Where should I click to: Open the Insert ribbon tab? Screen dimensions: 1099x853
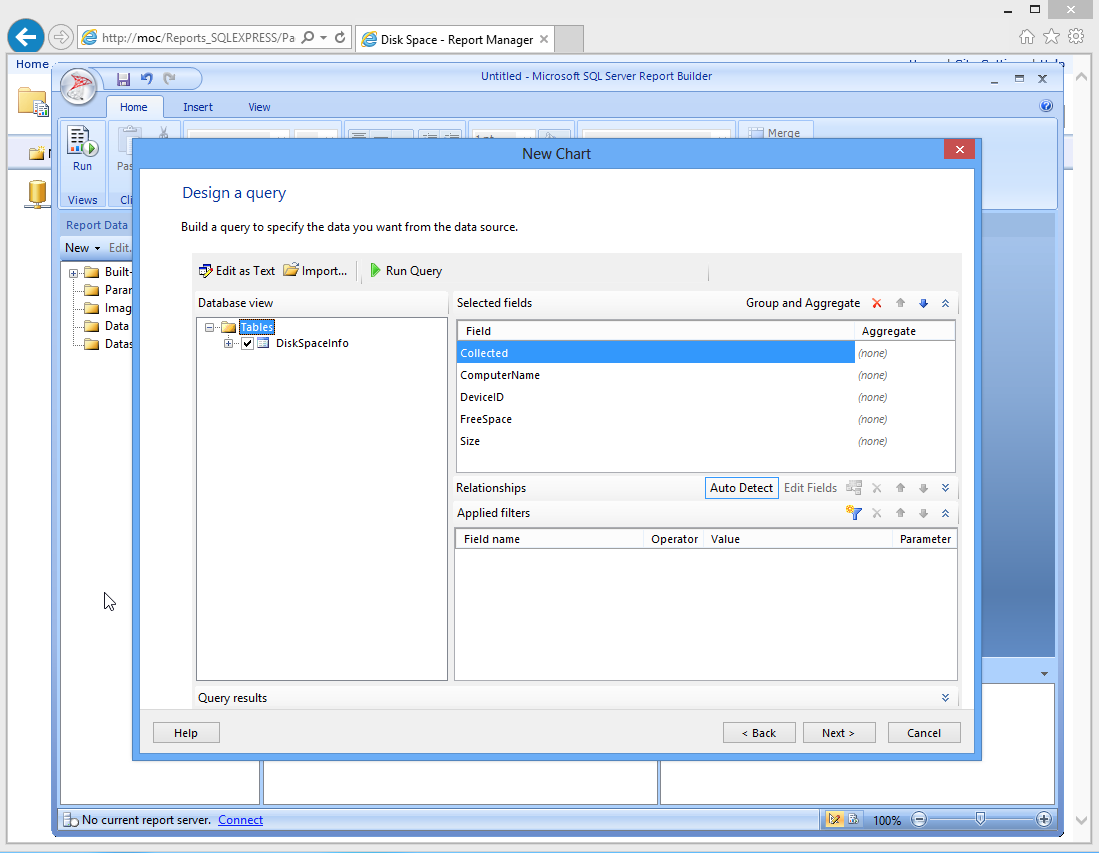pyautogui.click(x=198, y=107)
